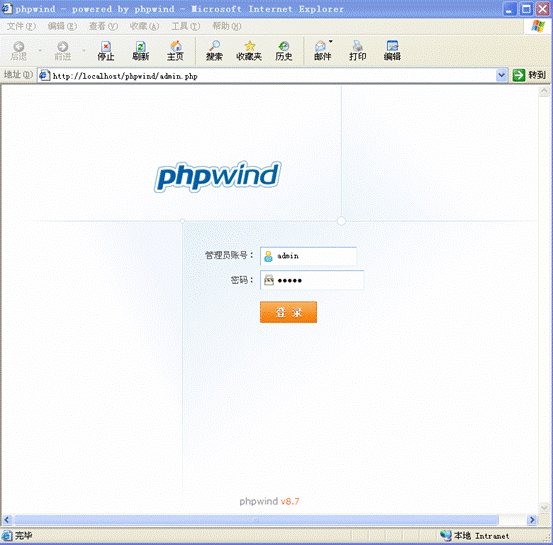Click the Windows flag throbber logo
This screenshot has height=545, width=553.
pyautogui.click(x=537, y=26)
